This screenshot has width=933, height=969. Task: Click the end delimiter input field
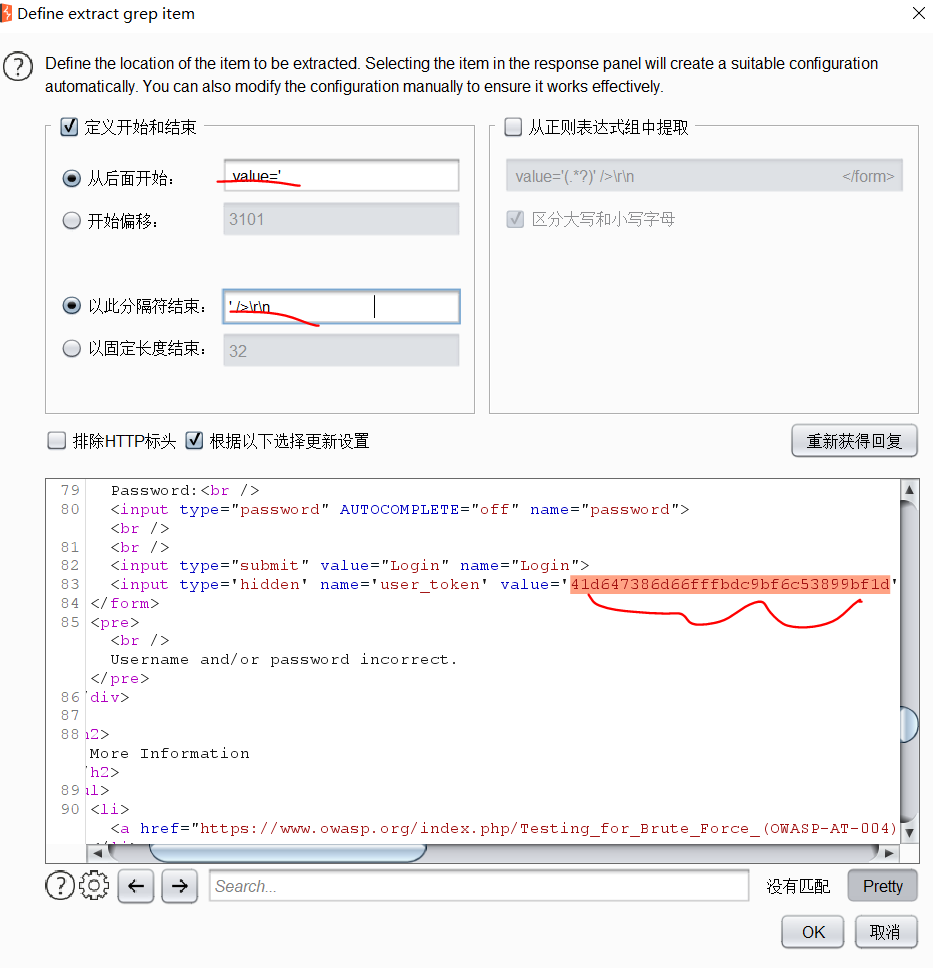point(341,307)
